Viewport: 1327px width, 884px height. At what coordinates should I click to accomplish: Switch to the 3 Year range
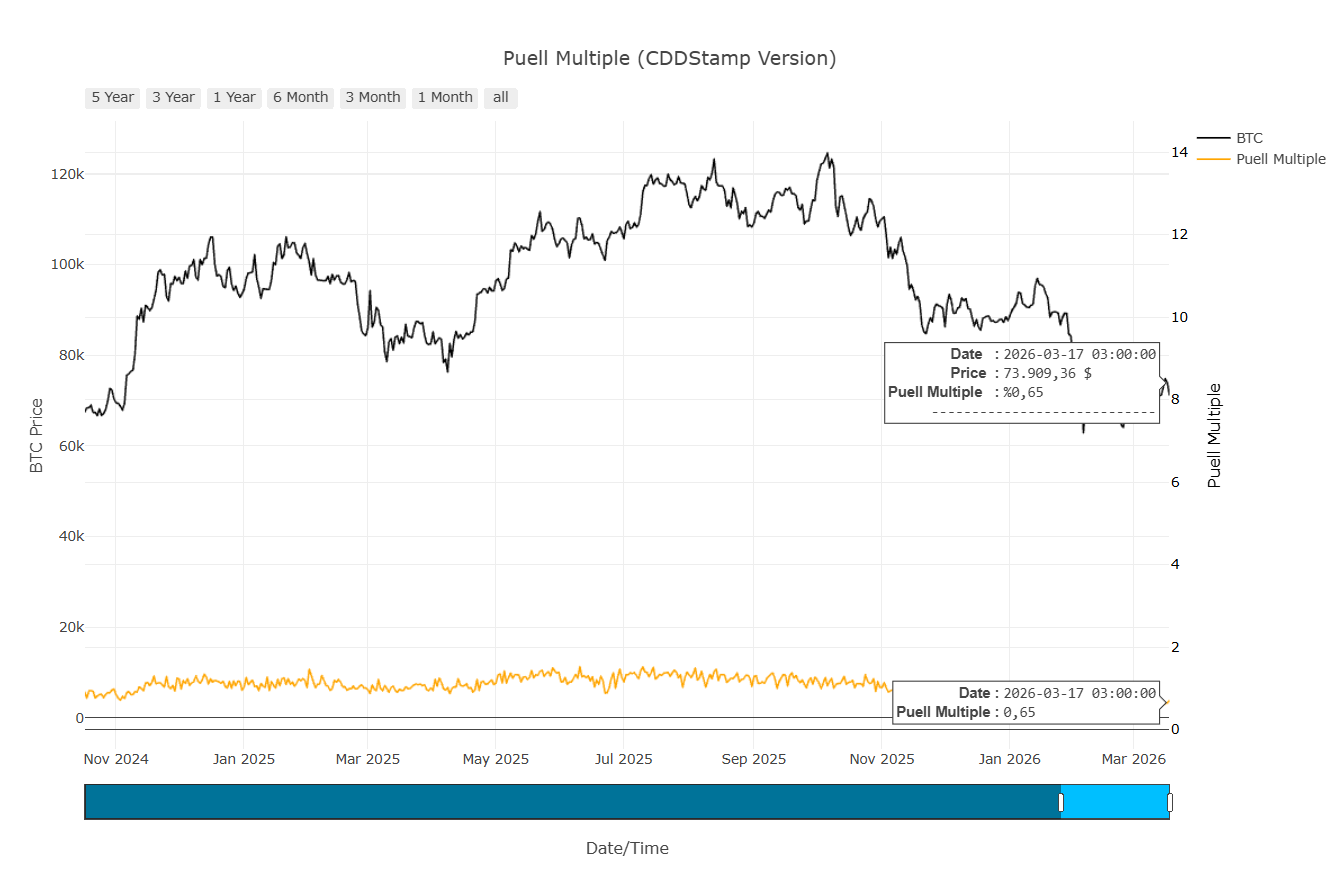(x=173, y=97)
